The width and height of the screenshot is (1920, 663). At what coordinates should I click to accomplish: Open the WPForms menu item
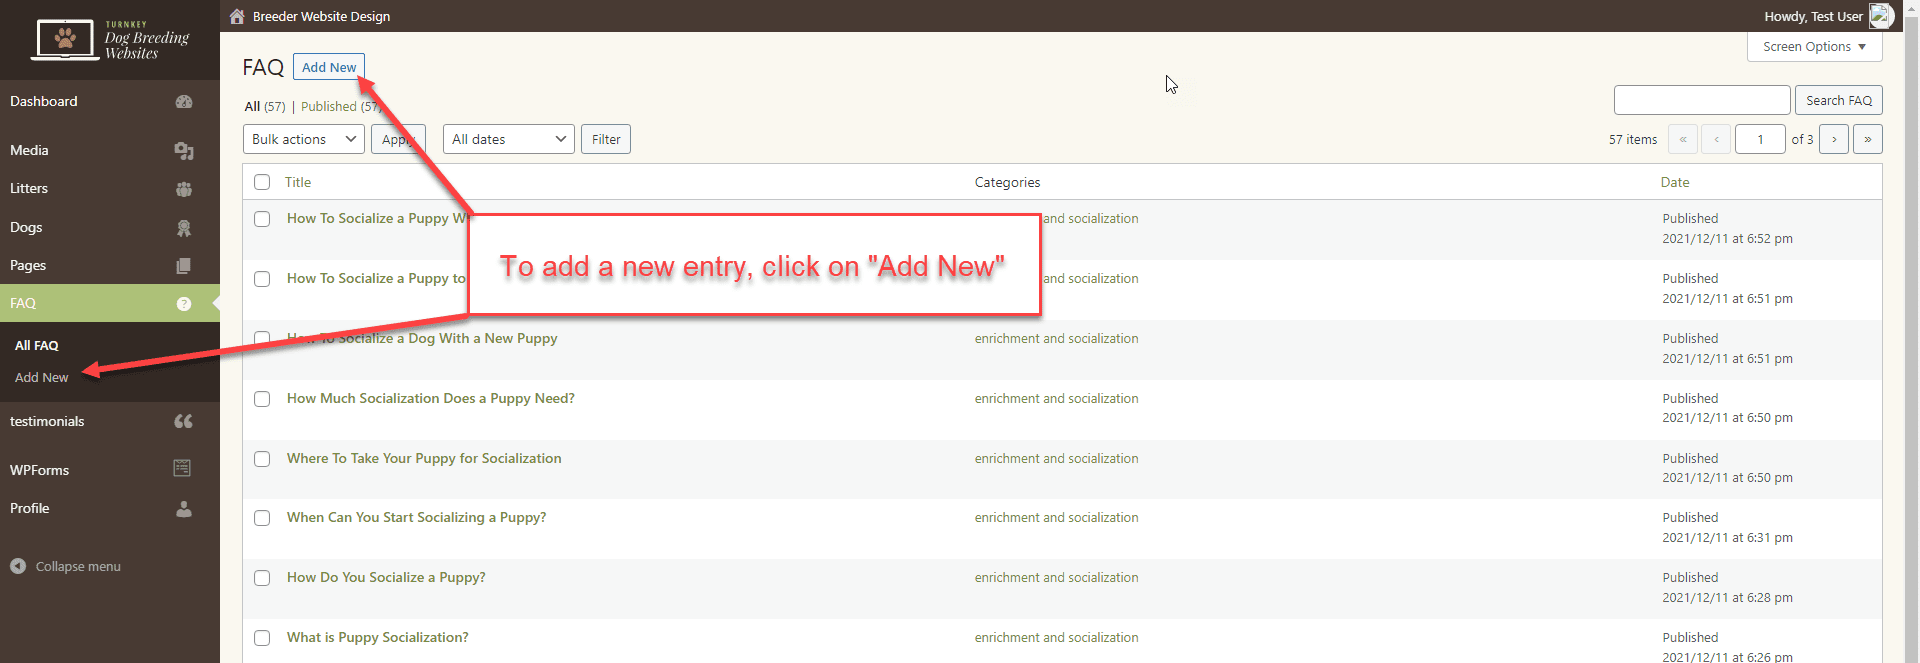tap(110, 470)
